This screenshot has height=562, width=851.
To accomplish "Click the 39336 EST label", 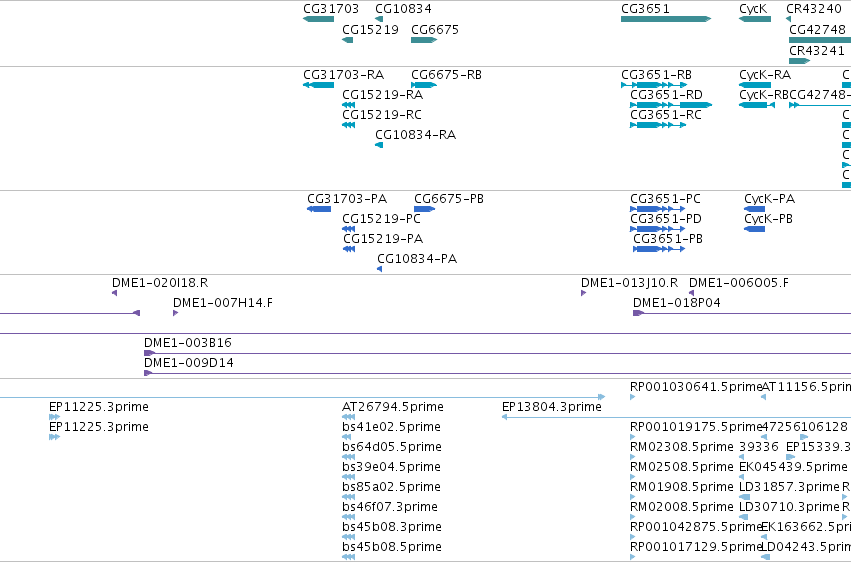I will click(759, 447).
